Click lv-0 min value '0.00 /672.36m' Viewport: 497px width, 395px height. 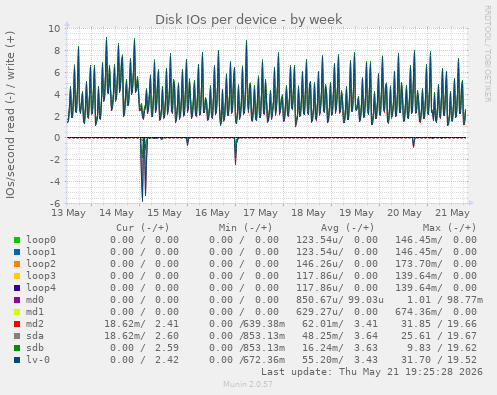(x=247, y=360)
